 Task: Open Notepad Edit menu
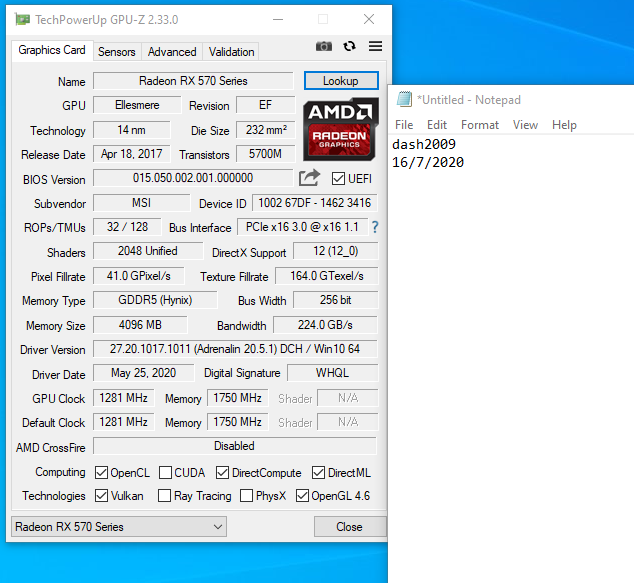click(437, 125)
